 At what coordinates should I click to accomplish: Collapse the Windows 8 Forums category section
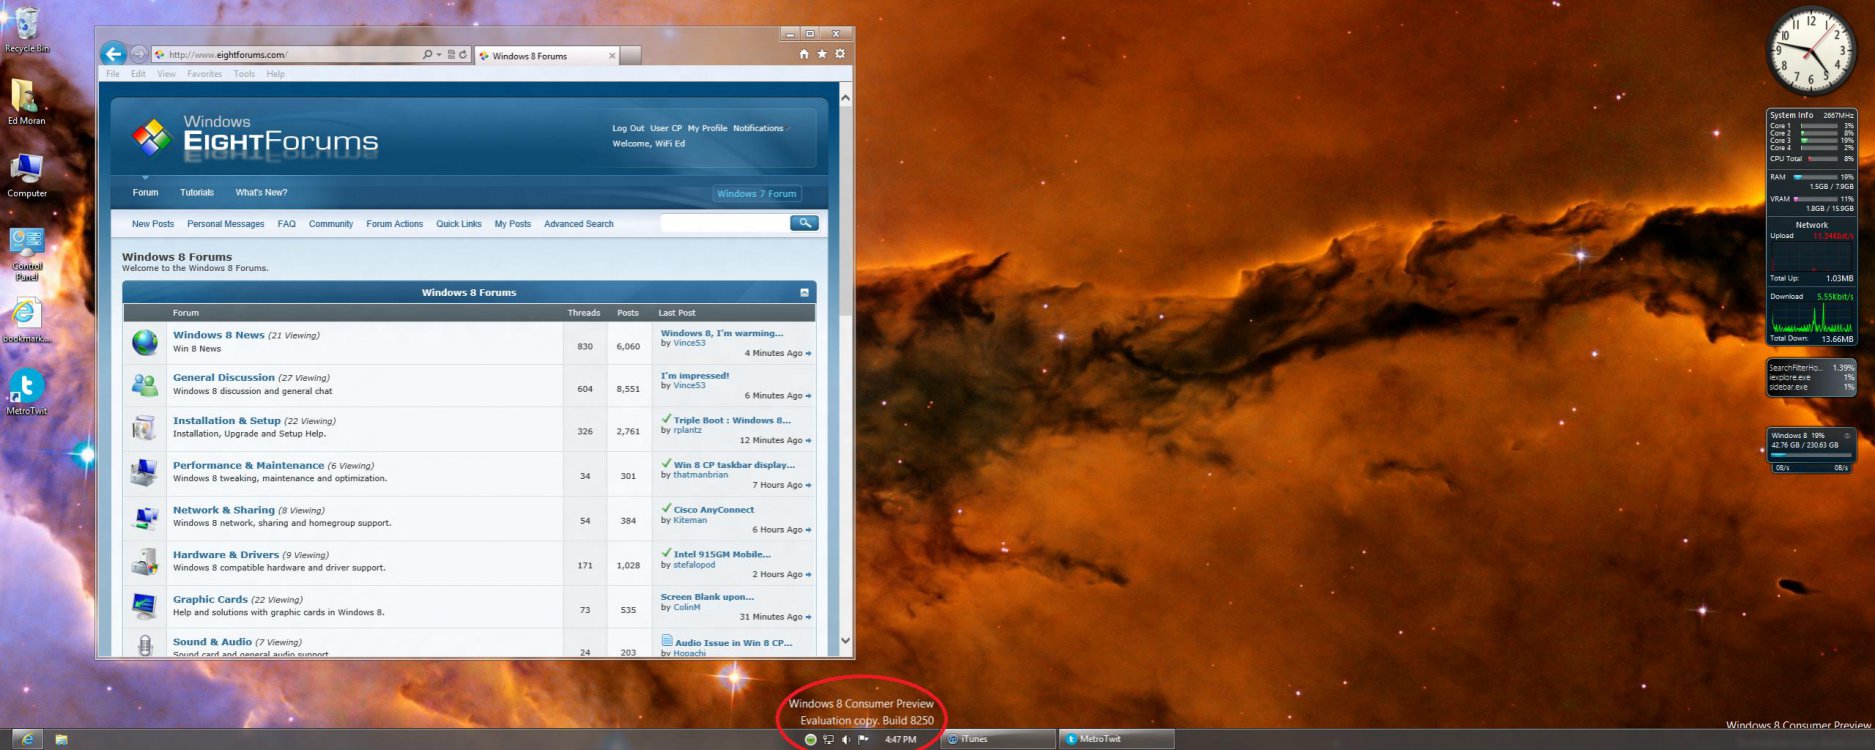pos(804,293)
